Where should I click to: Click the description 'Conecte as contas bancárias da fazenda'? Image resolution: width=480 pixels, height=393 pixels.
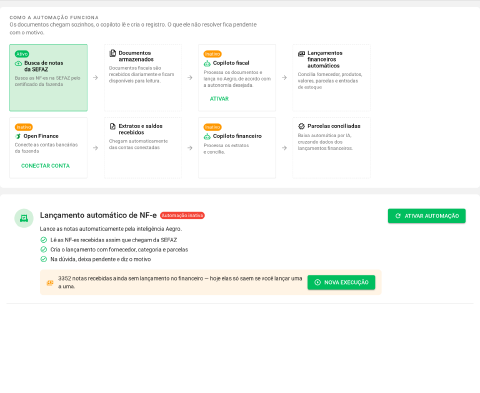coord(46,148)
